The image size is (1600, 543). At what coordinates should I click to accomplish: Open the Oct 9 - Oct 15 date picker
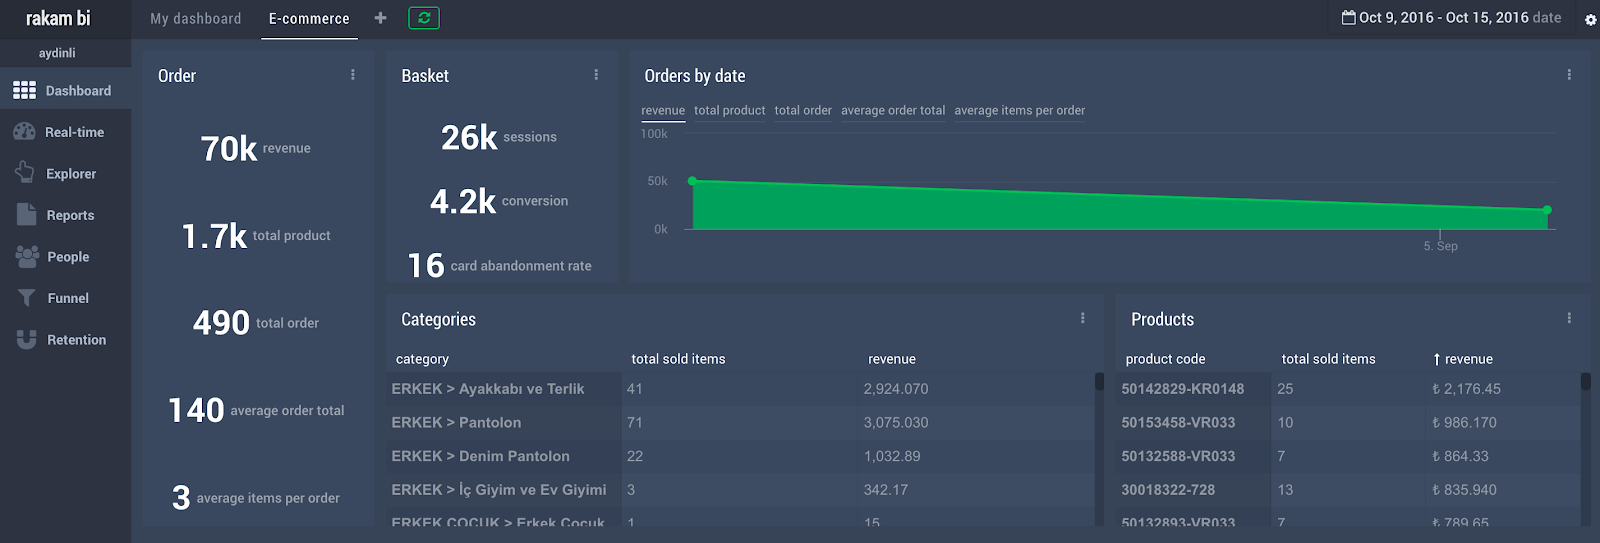pyautogui.click(x=1451, y=18)
